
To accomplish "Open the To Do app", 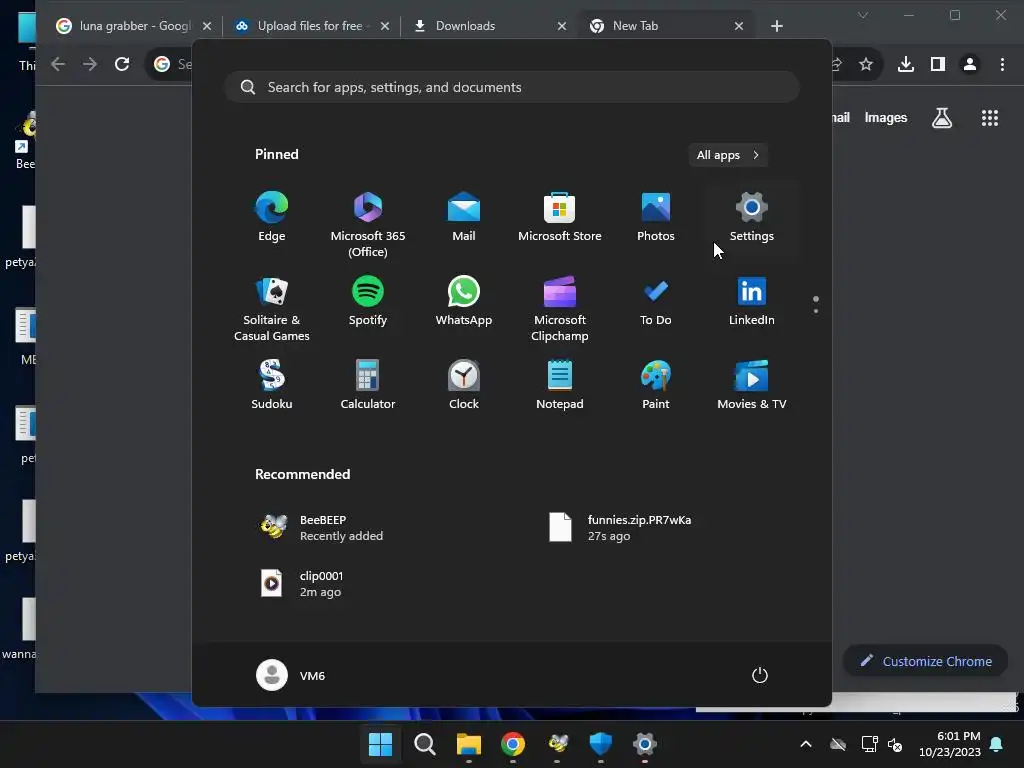I will pyautogui.click(x=656, y=302).
